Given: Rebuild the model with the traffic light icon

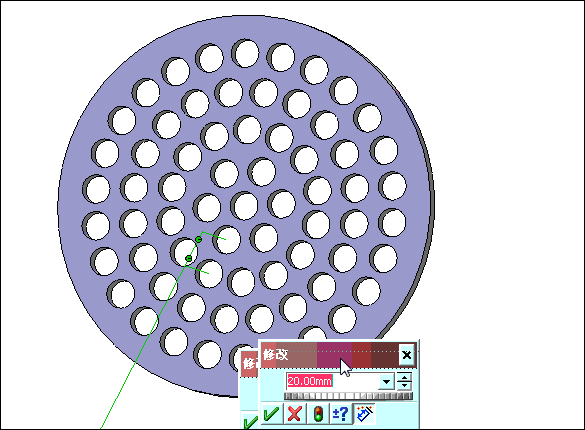Looking at the screenshot, I should click(318, 413).
